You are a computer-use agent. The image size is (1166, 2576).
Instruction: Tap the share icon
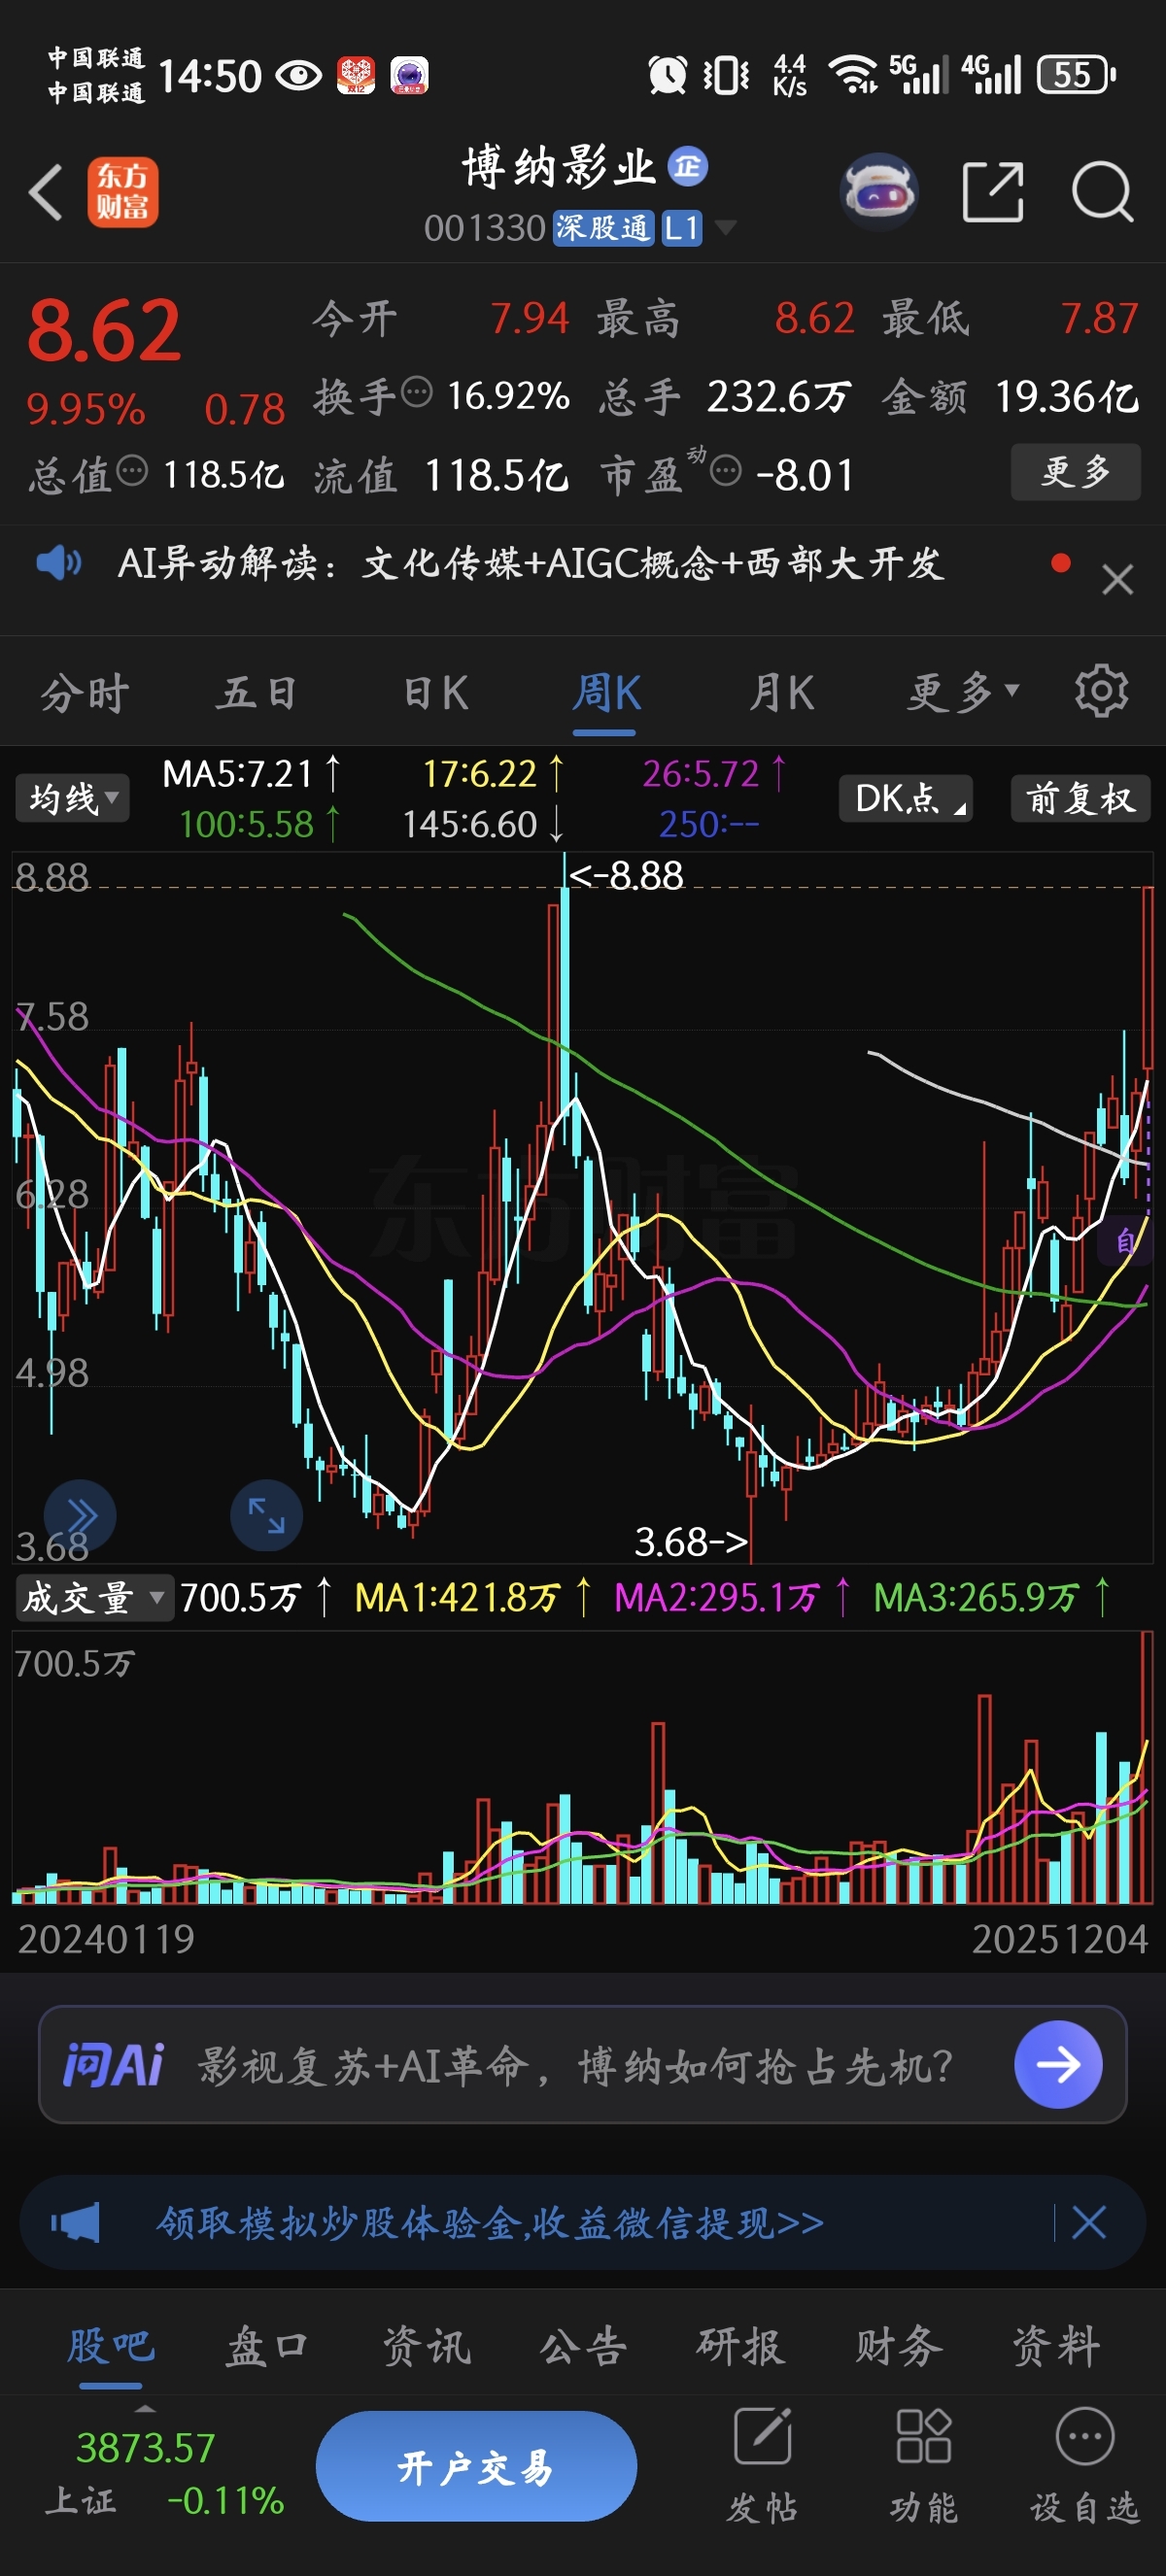(x=992, y=191)
